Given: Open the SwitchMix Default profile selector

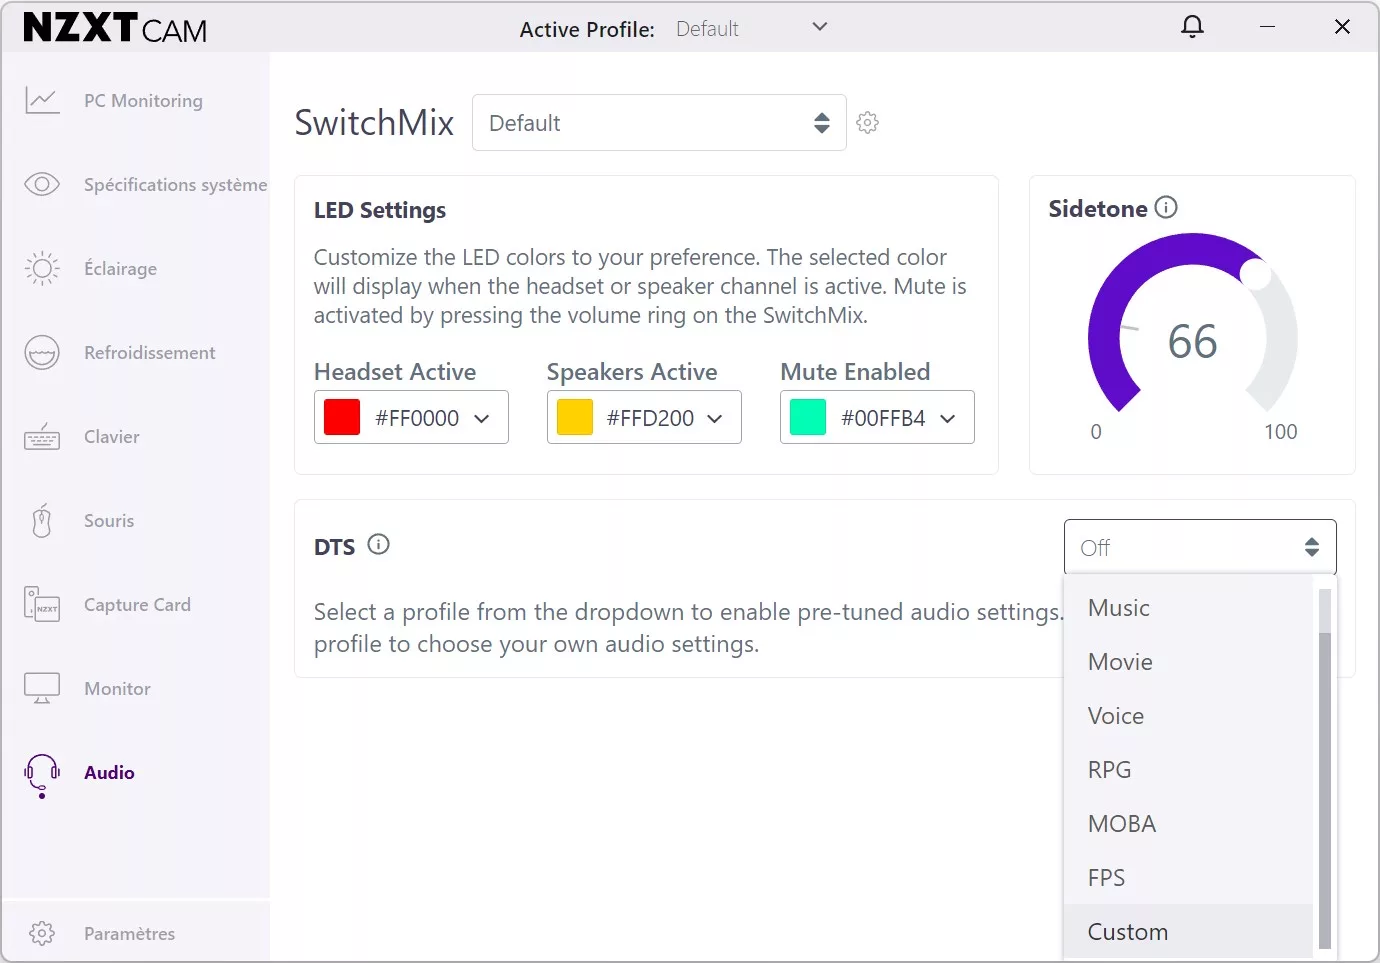Looking at the screenshot, I should 658,123.
